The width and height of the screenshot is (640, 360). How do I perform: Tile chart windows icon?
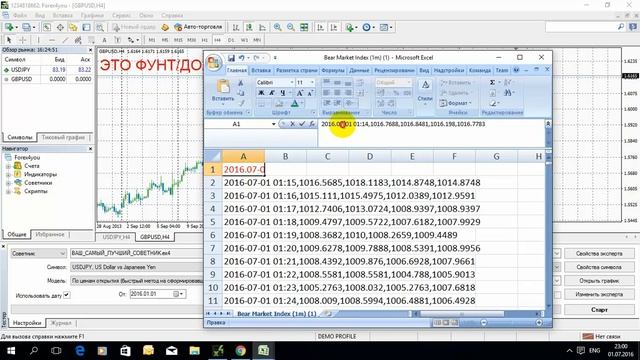tap(304, 27)
